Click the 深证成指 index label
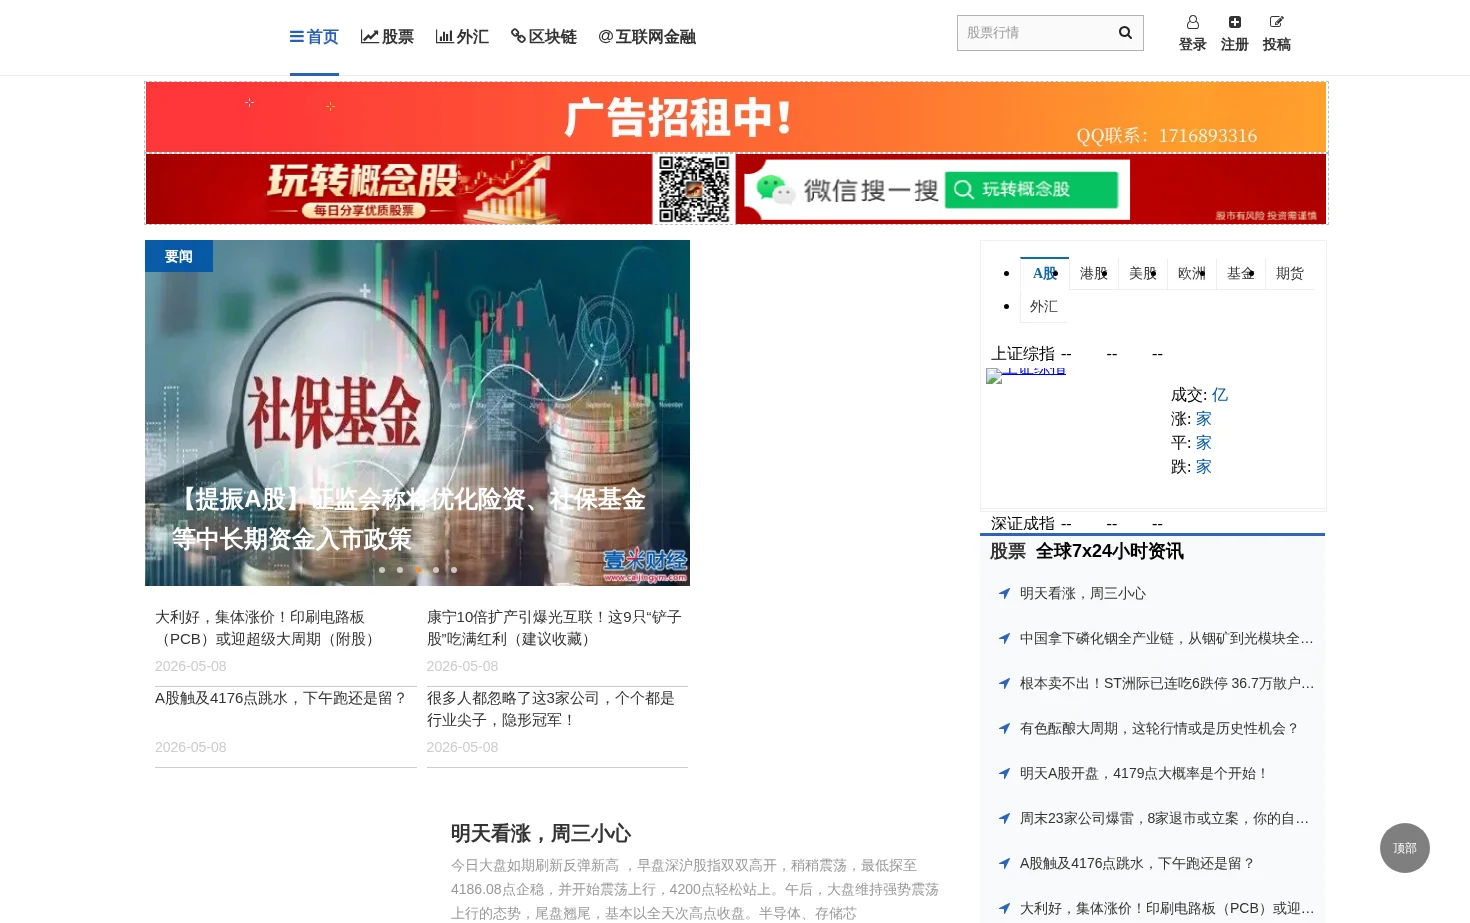 [1023, 524]
